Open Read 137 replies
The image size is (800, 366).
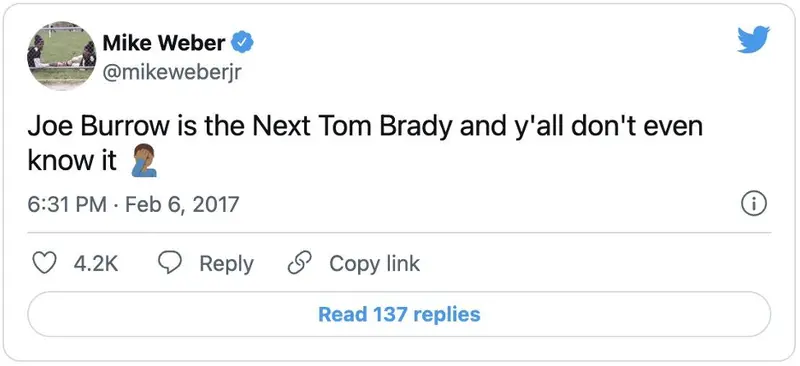[x=399, y=314]
